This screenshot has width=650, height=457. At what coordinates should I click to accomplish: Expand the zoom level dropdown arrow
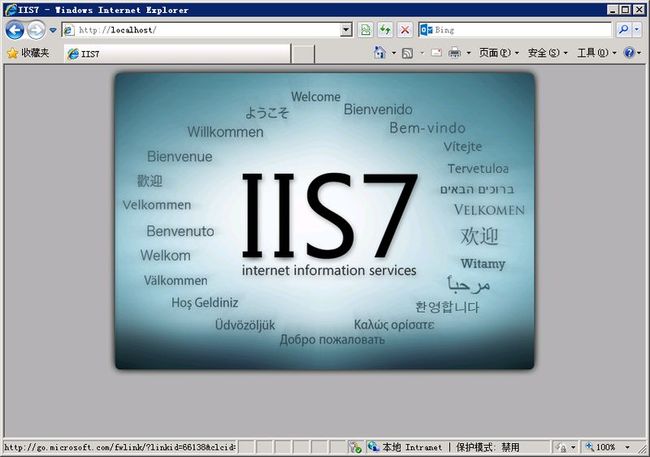pyautogui.click(x=627, y=447)
